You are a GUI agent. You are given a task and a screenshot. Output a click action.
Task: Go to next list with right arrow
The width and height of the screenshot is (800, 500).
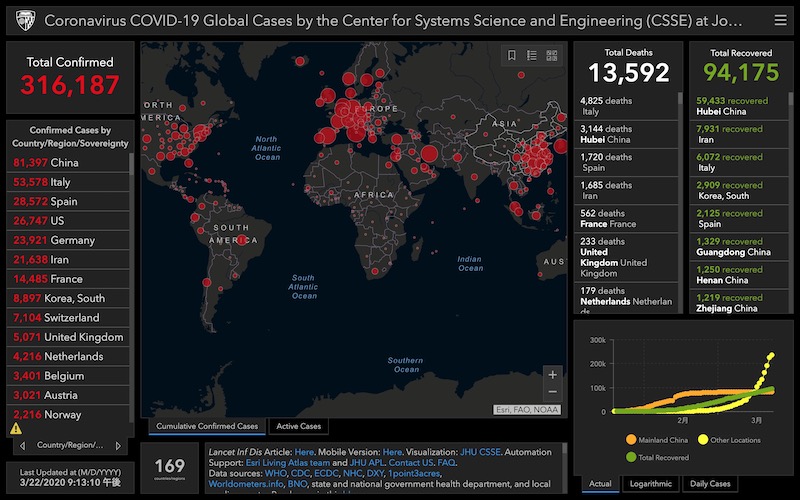pos(118,445)
